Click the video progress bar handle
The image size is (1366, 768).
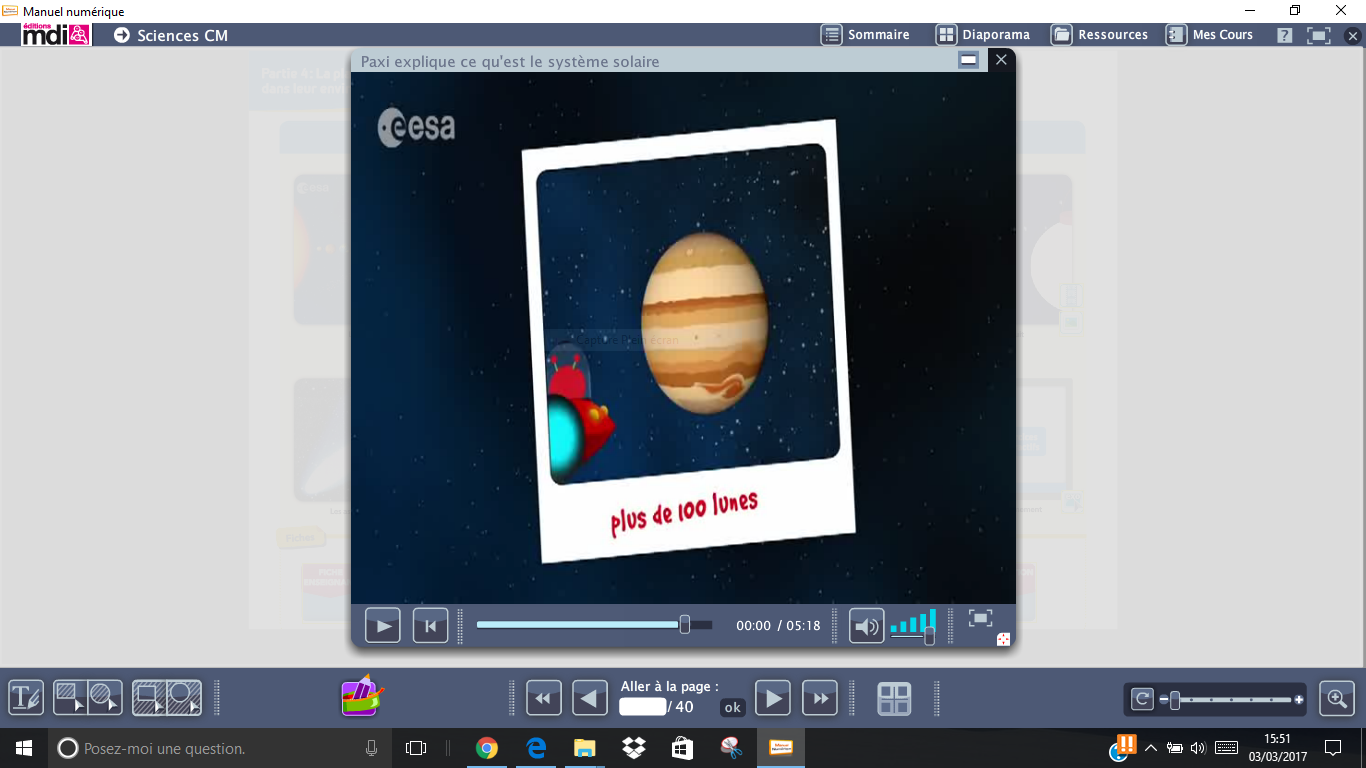click(x=685, y=625)
